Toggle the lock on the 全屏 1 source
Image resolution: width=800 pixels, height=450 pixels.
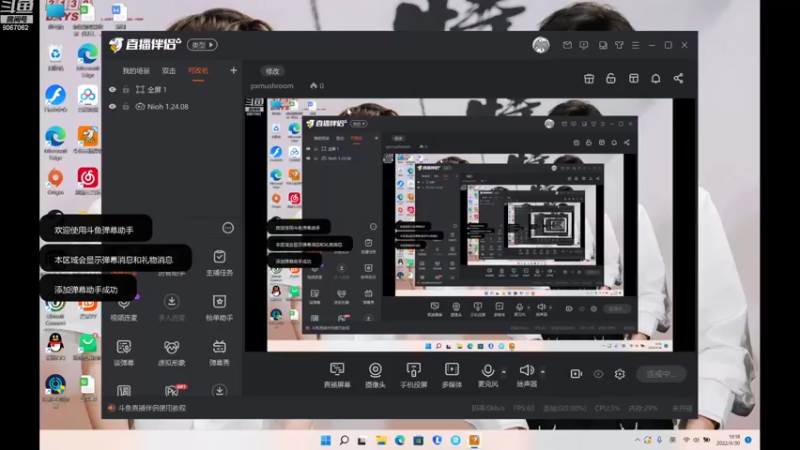126,89
